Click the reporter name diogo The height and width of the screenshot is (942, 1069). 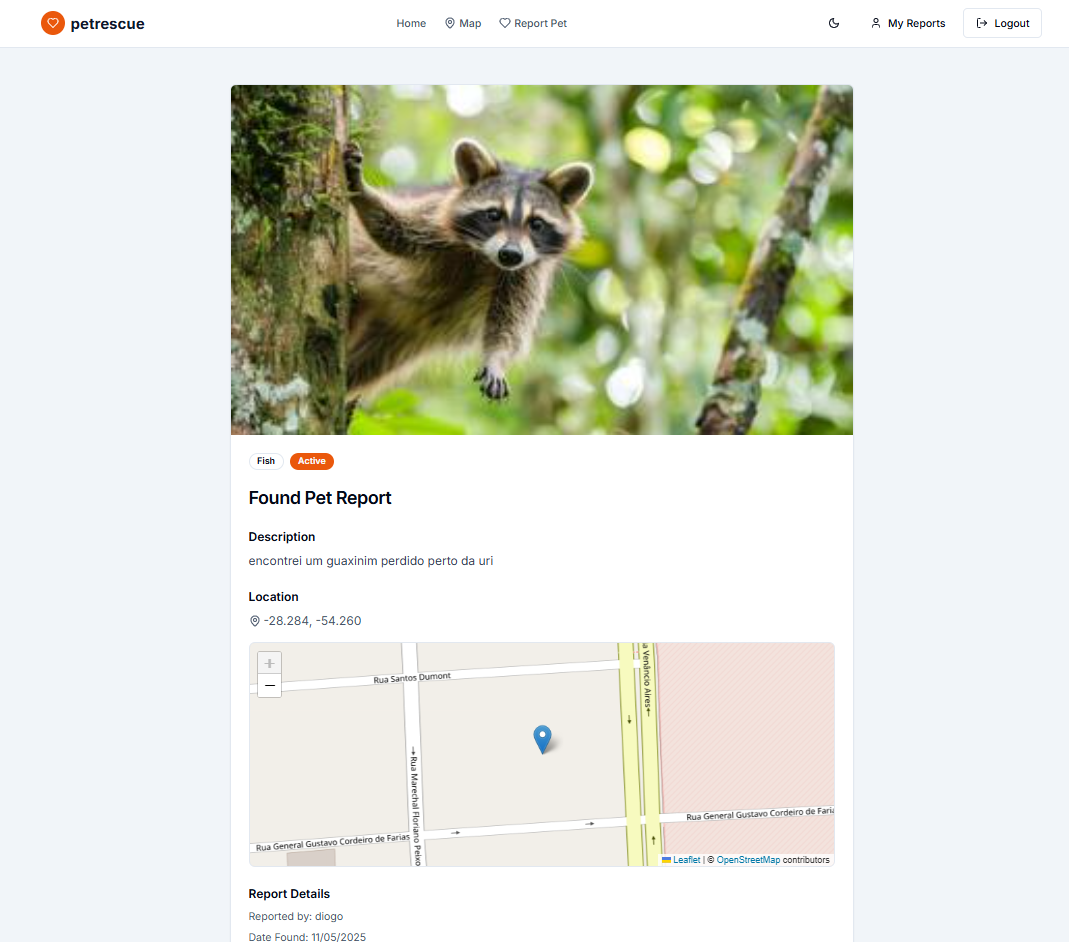pyautogui.click(x=329, y=916)
